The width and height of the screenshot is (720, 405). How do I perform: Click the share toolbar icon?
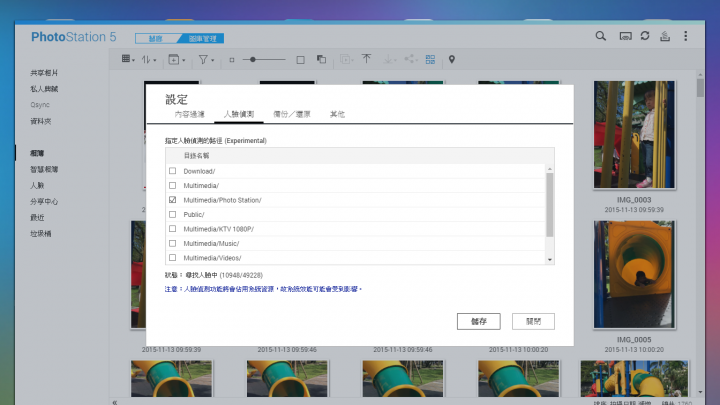[x=411, y=59]
